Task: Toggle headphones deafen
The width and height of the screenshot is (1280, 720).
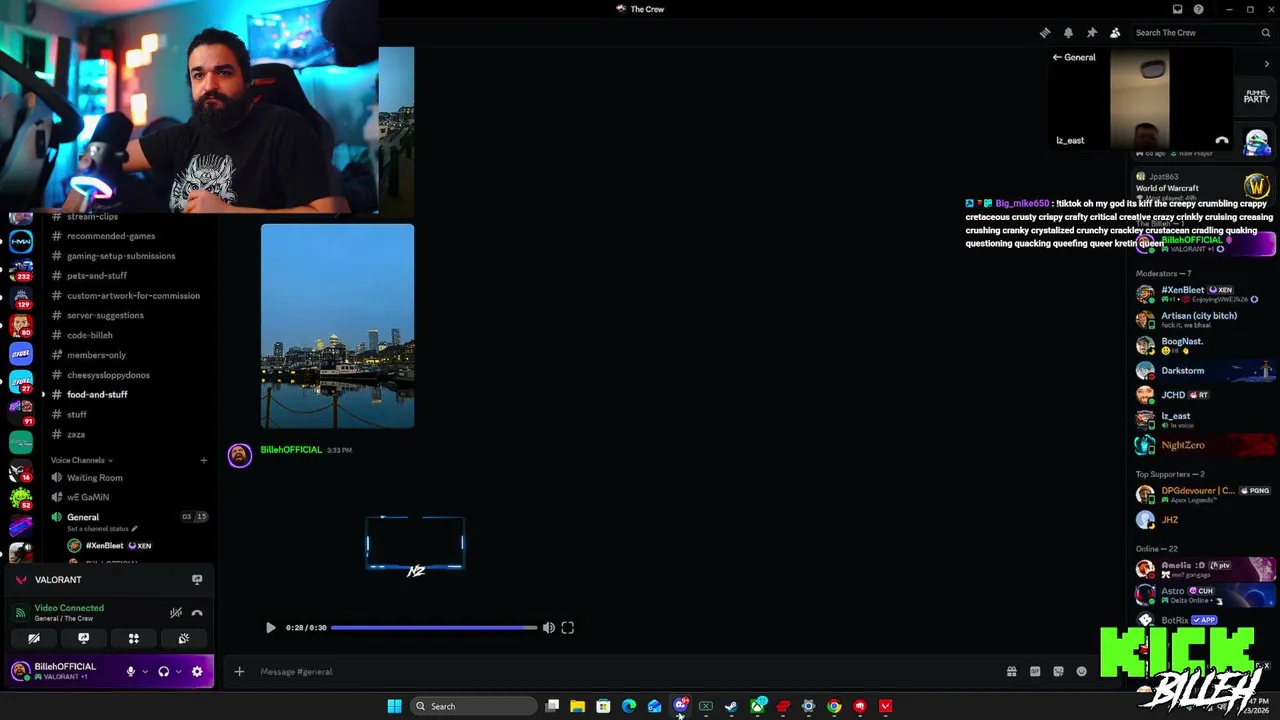Action: pyautogui.click(x=164, y=672)
